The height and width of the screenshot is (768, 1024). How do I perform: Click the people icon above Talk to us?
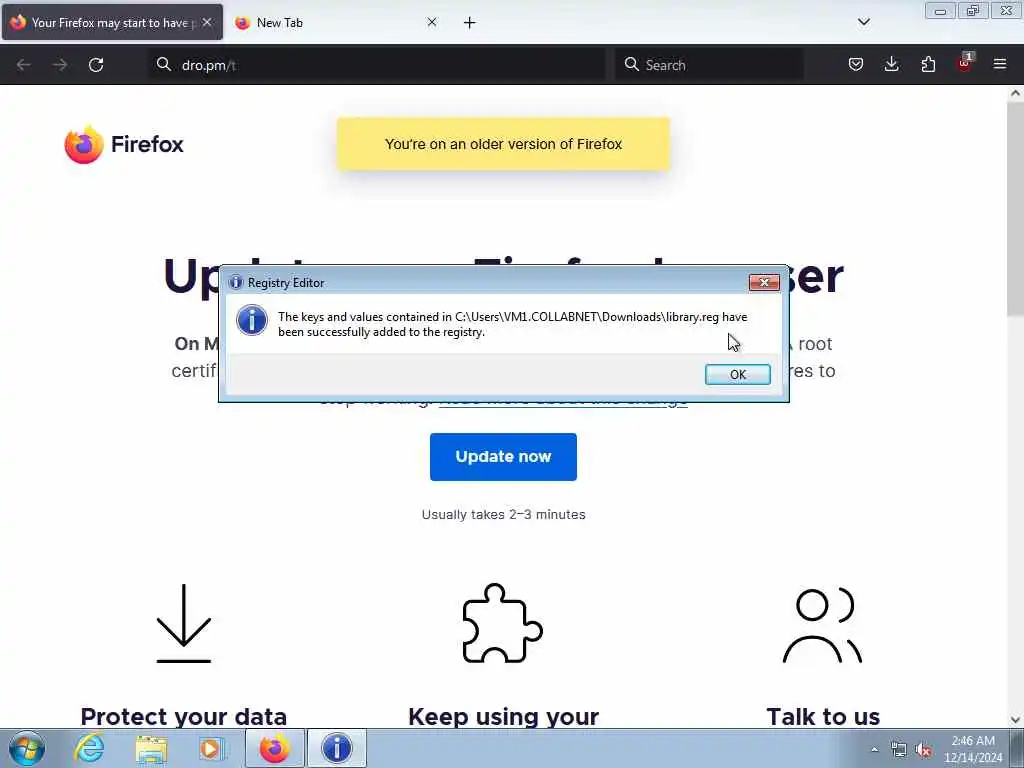coord(822,625)
